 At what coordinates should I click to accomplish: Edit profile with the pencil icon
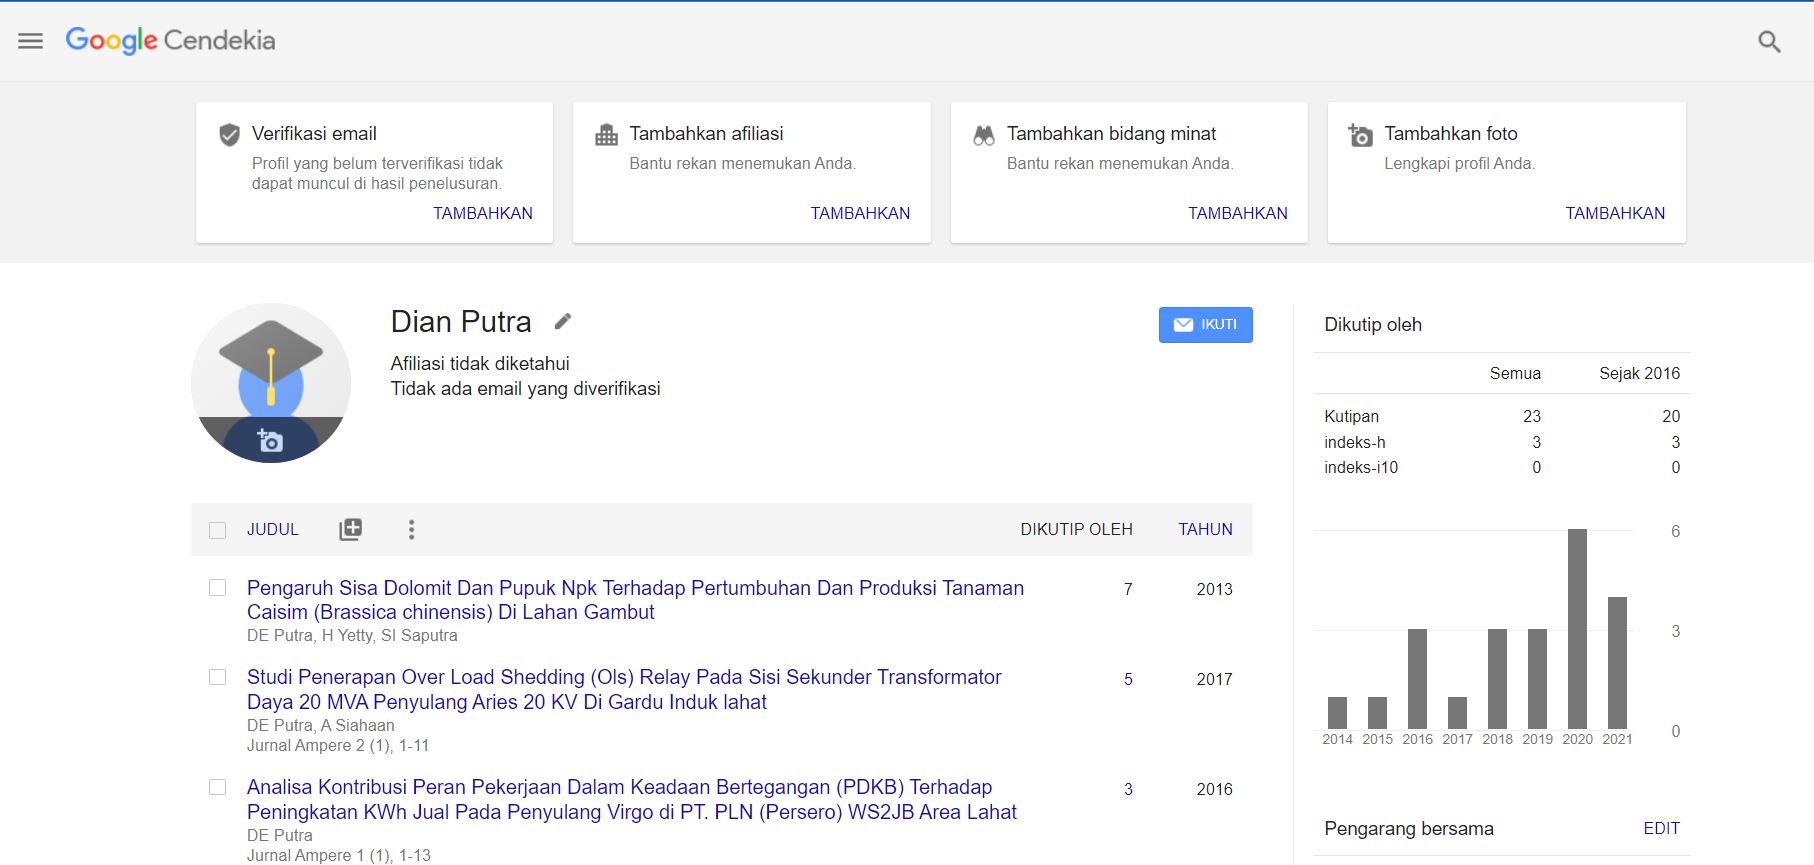563,321
